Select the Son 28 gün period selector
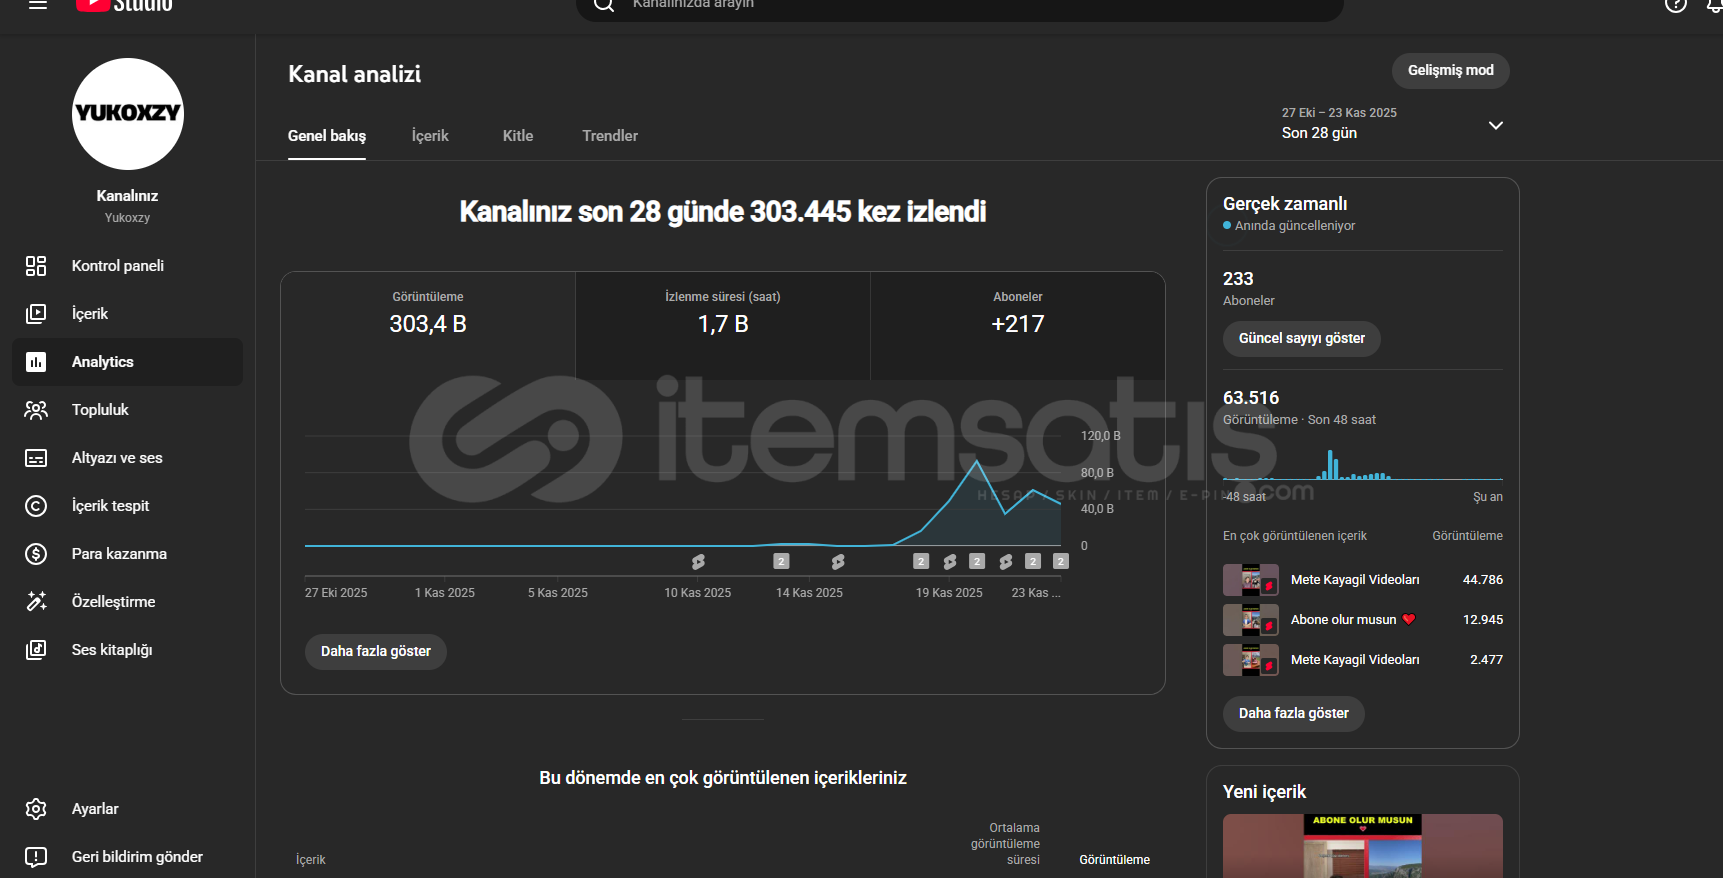The image size is (1723, 878). pos(1392,124)
